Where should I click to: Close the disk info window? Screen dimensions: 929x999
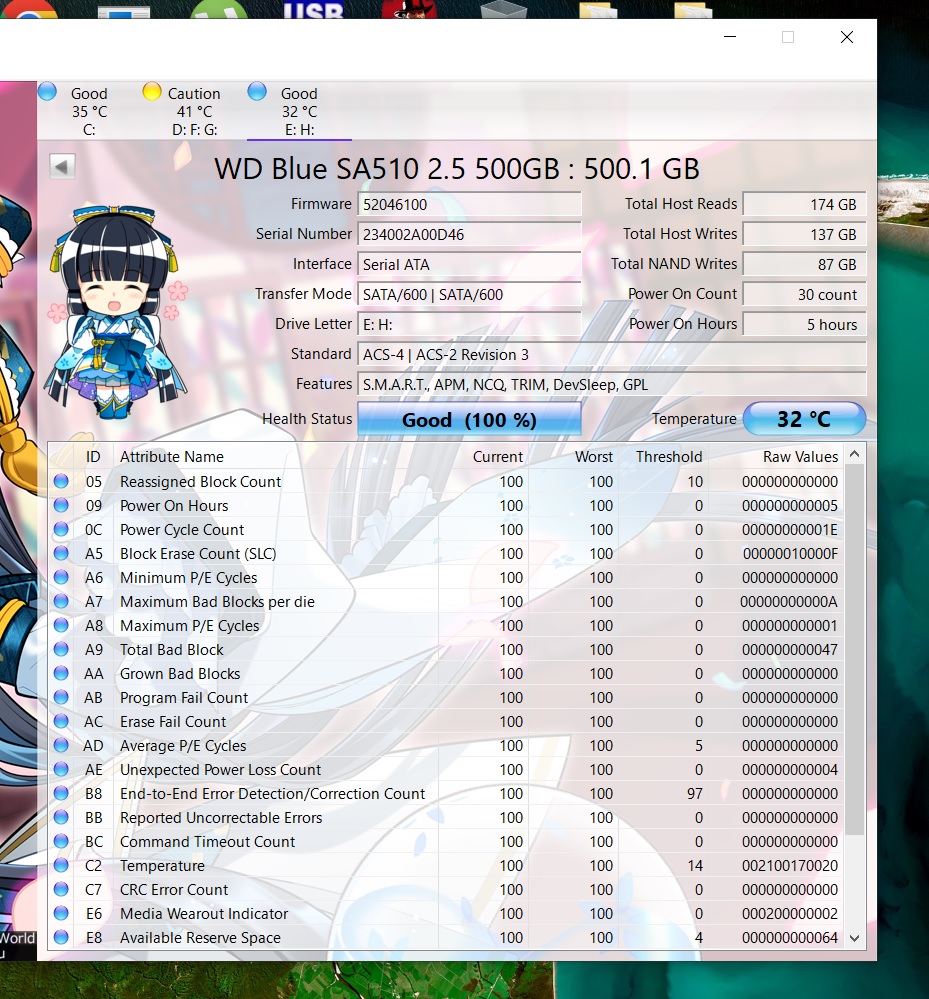tap(847, 37)
